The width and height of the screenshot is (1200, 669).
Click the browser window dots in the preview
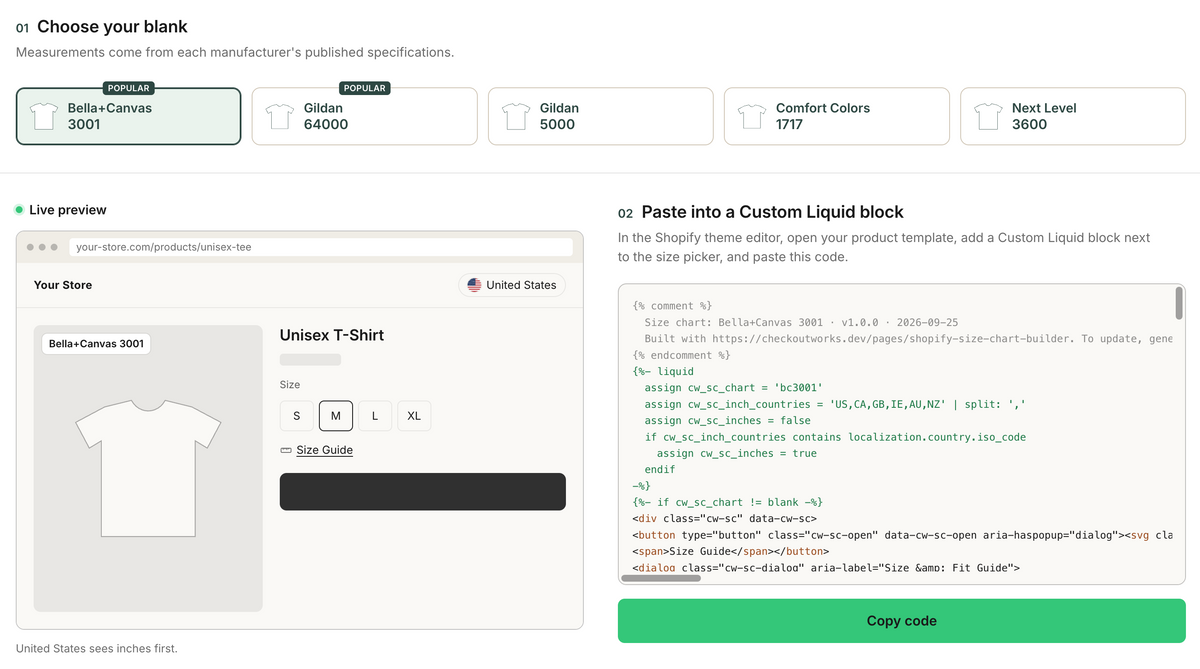43,247
